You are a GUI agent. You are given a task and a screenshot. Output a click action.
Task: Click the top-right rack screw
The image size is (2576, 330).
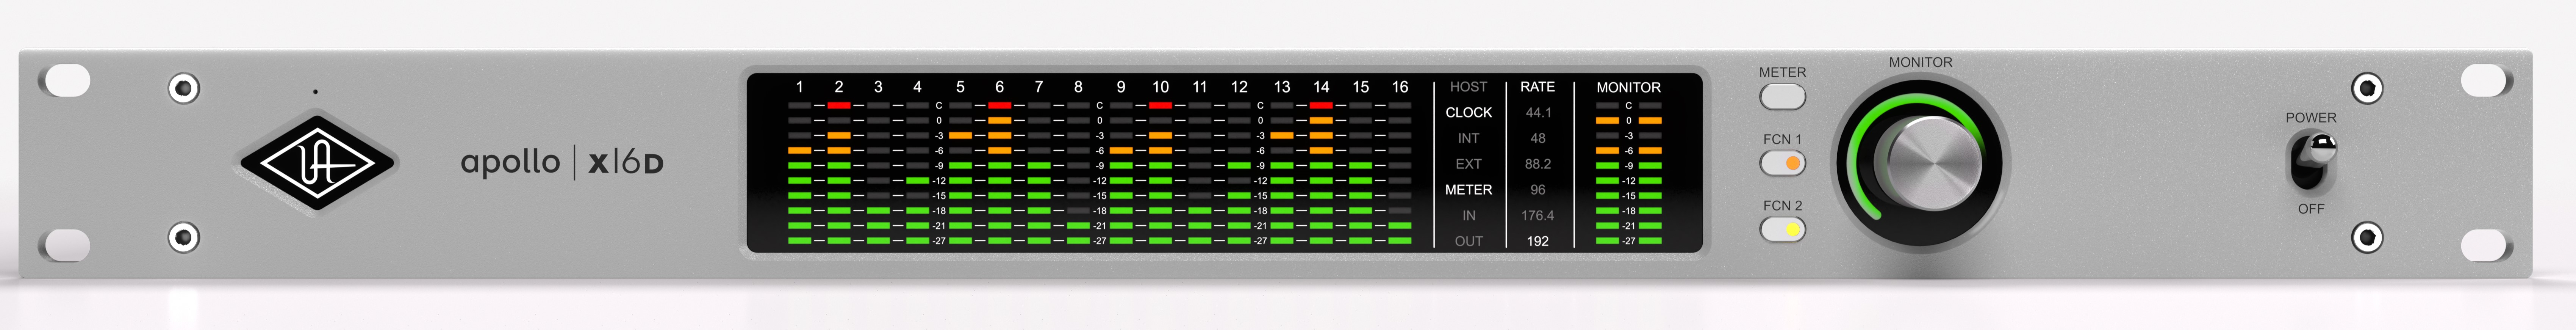[x=2367, y=88]
